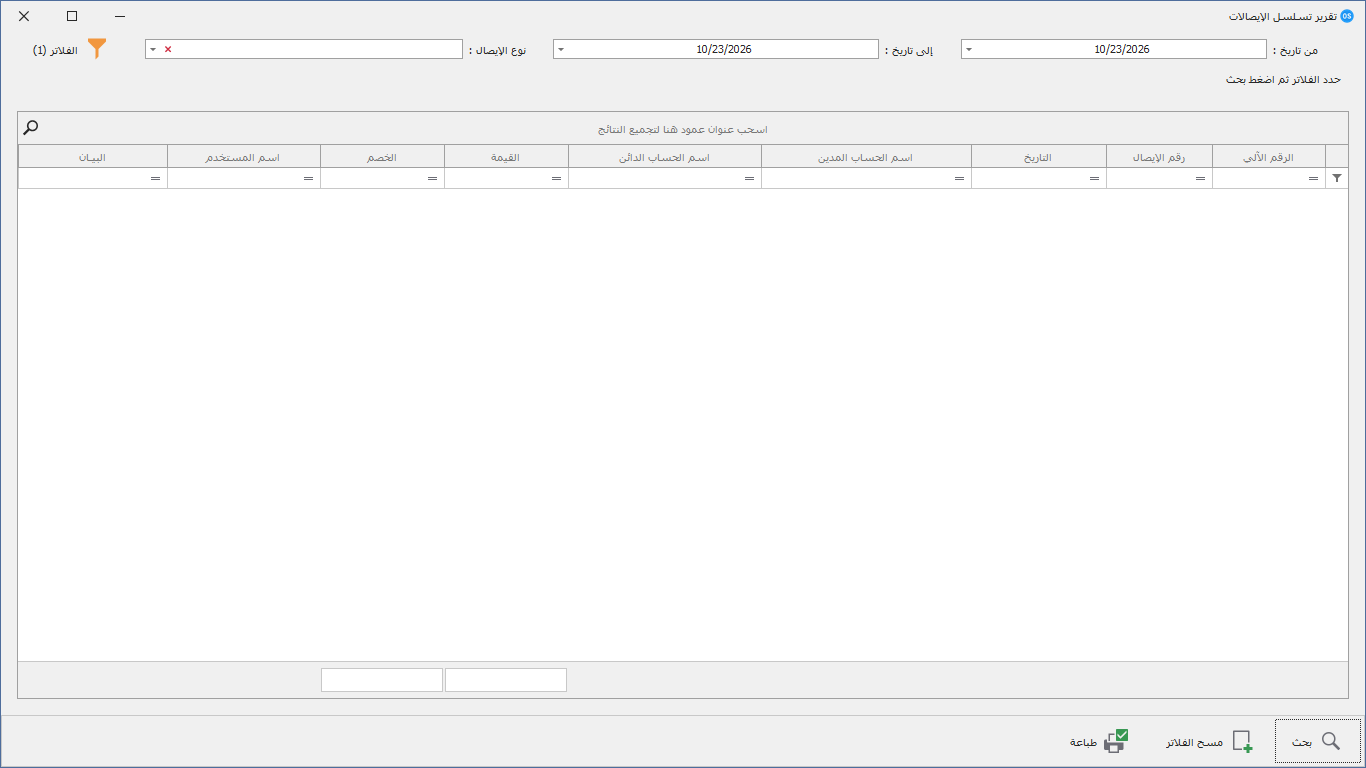Click the القيمة footer total box

click(506, 680)
